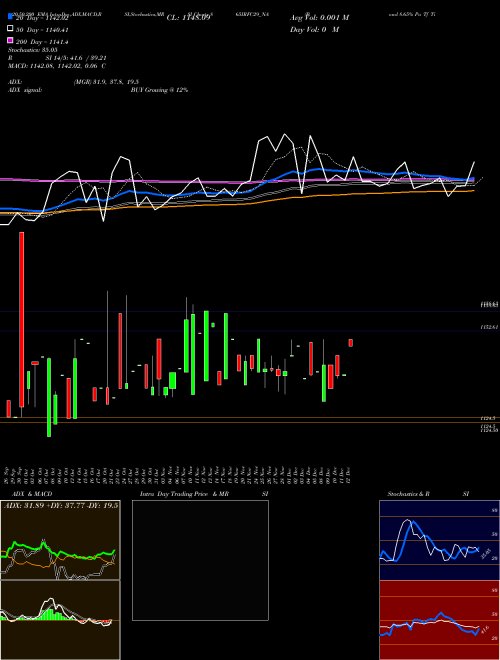Image resolution: width=500 pixels, height=660 pixels.
Task: Click the '(MGR) 31.9, 37.8, 19.5' ADX values
Action: pyautogui.click(x=106, y=82)
